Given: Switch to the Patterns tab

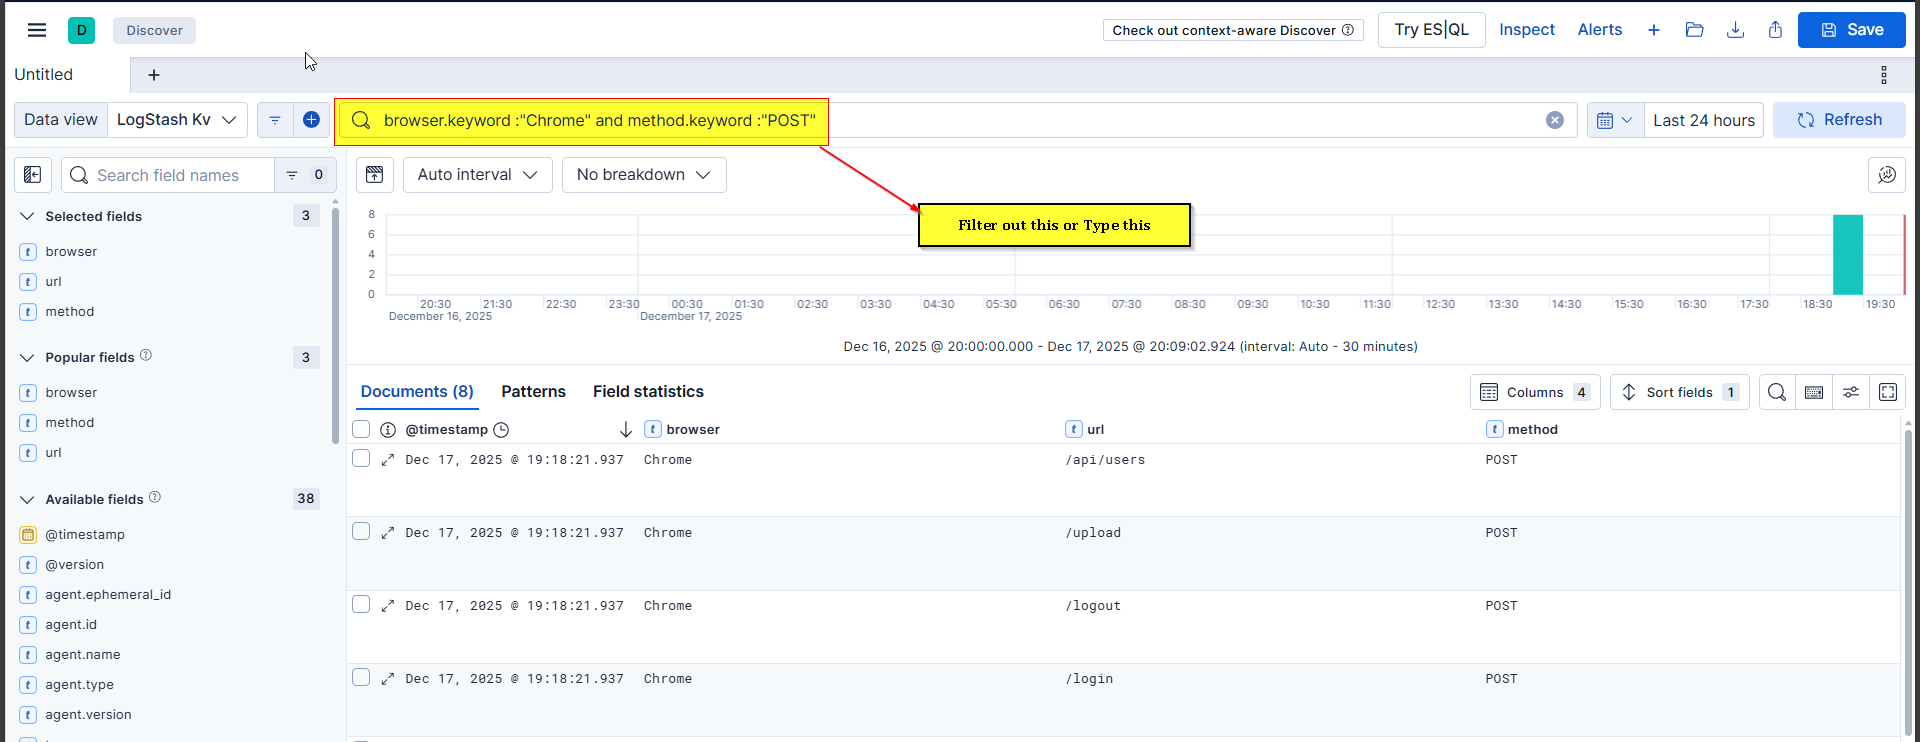Looking at the screenshot, I should pyautogui.click(x=533, y=392).
